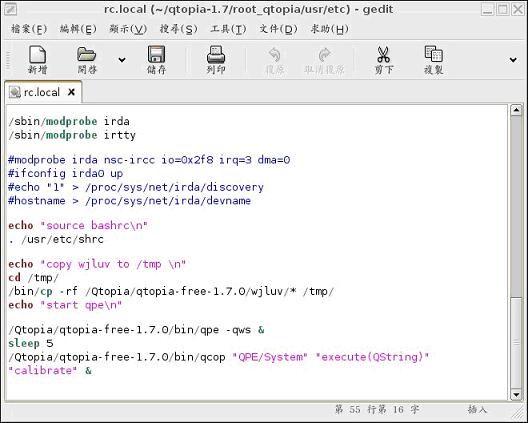Click the insert mode (插入) status indicator

pos(477,410)
